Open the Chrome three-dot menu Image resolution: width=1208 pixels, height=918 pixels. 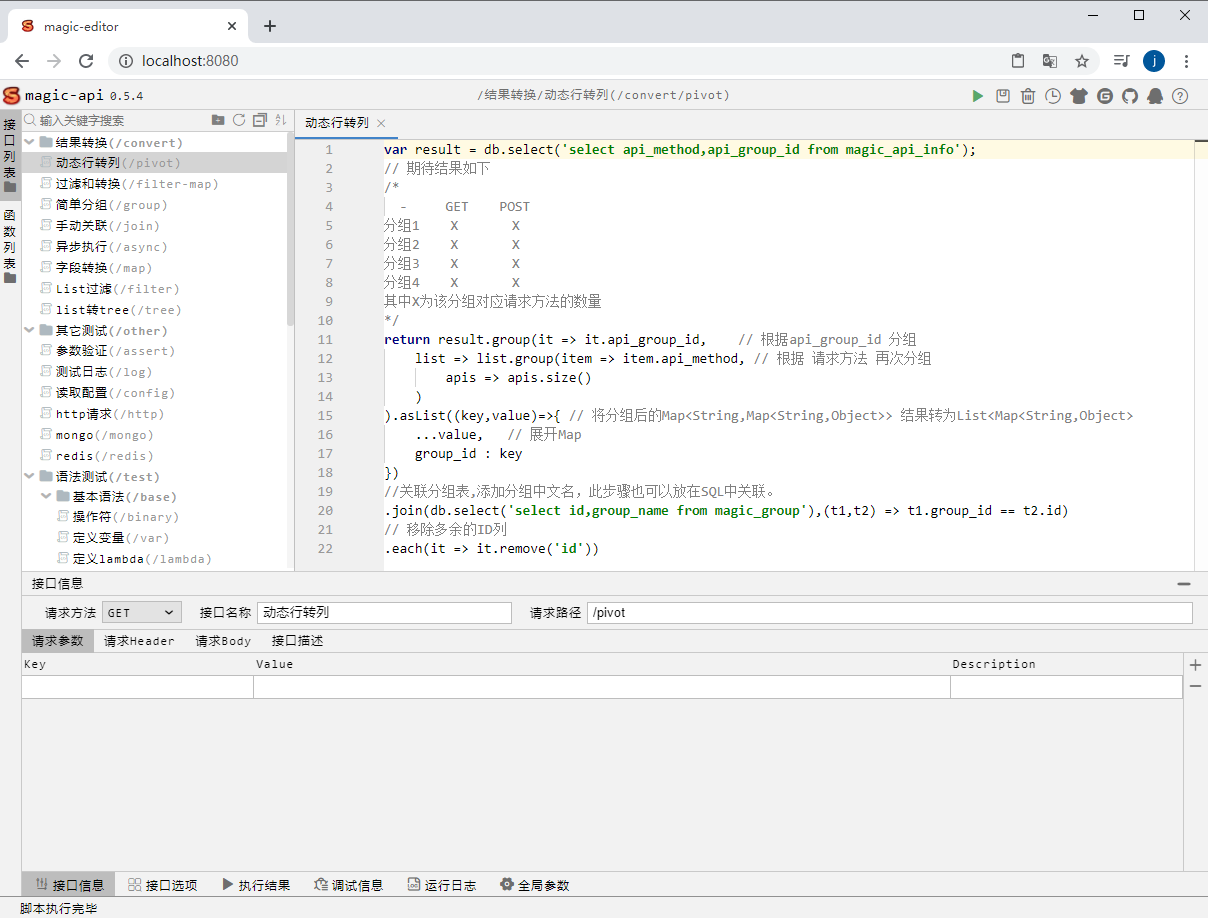1186,61
